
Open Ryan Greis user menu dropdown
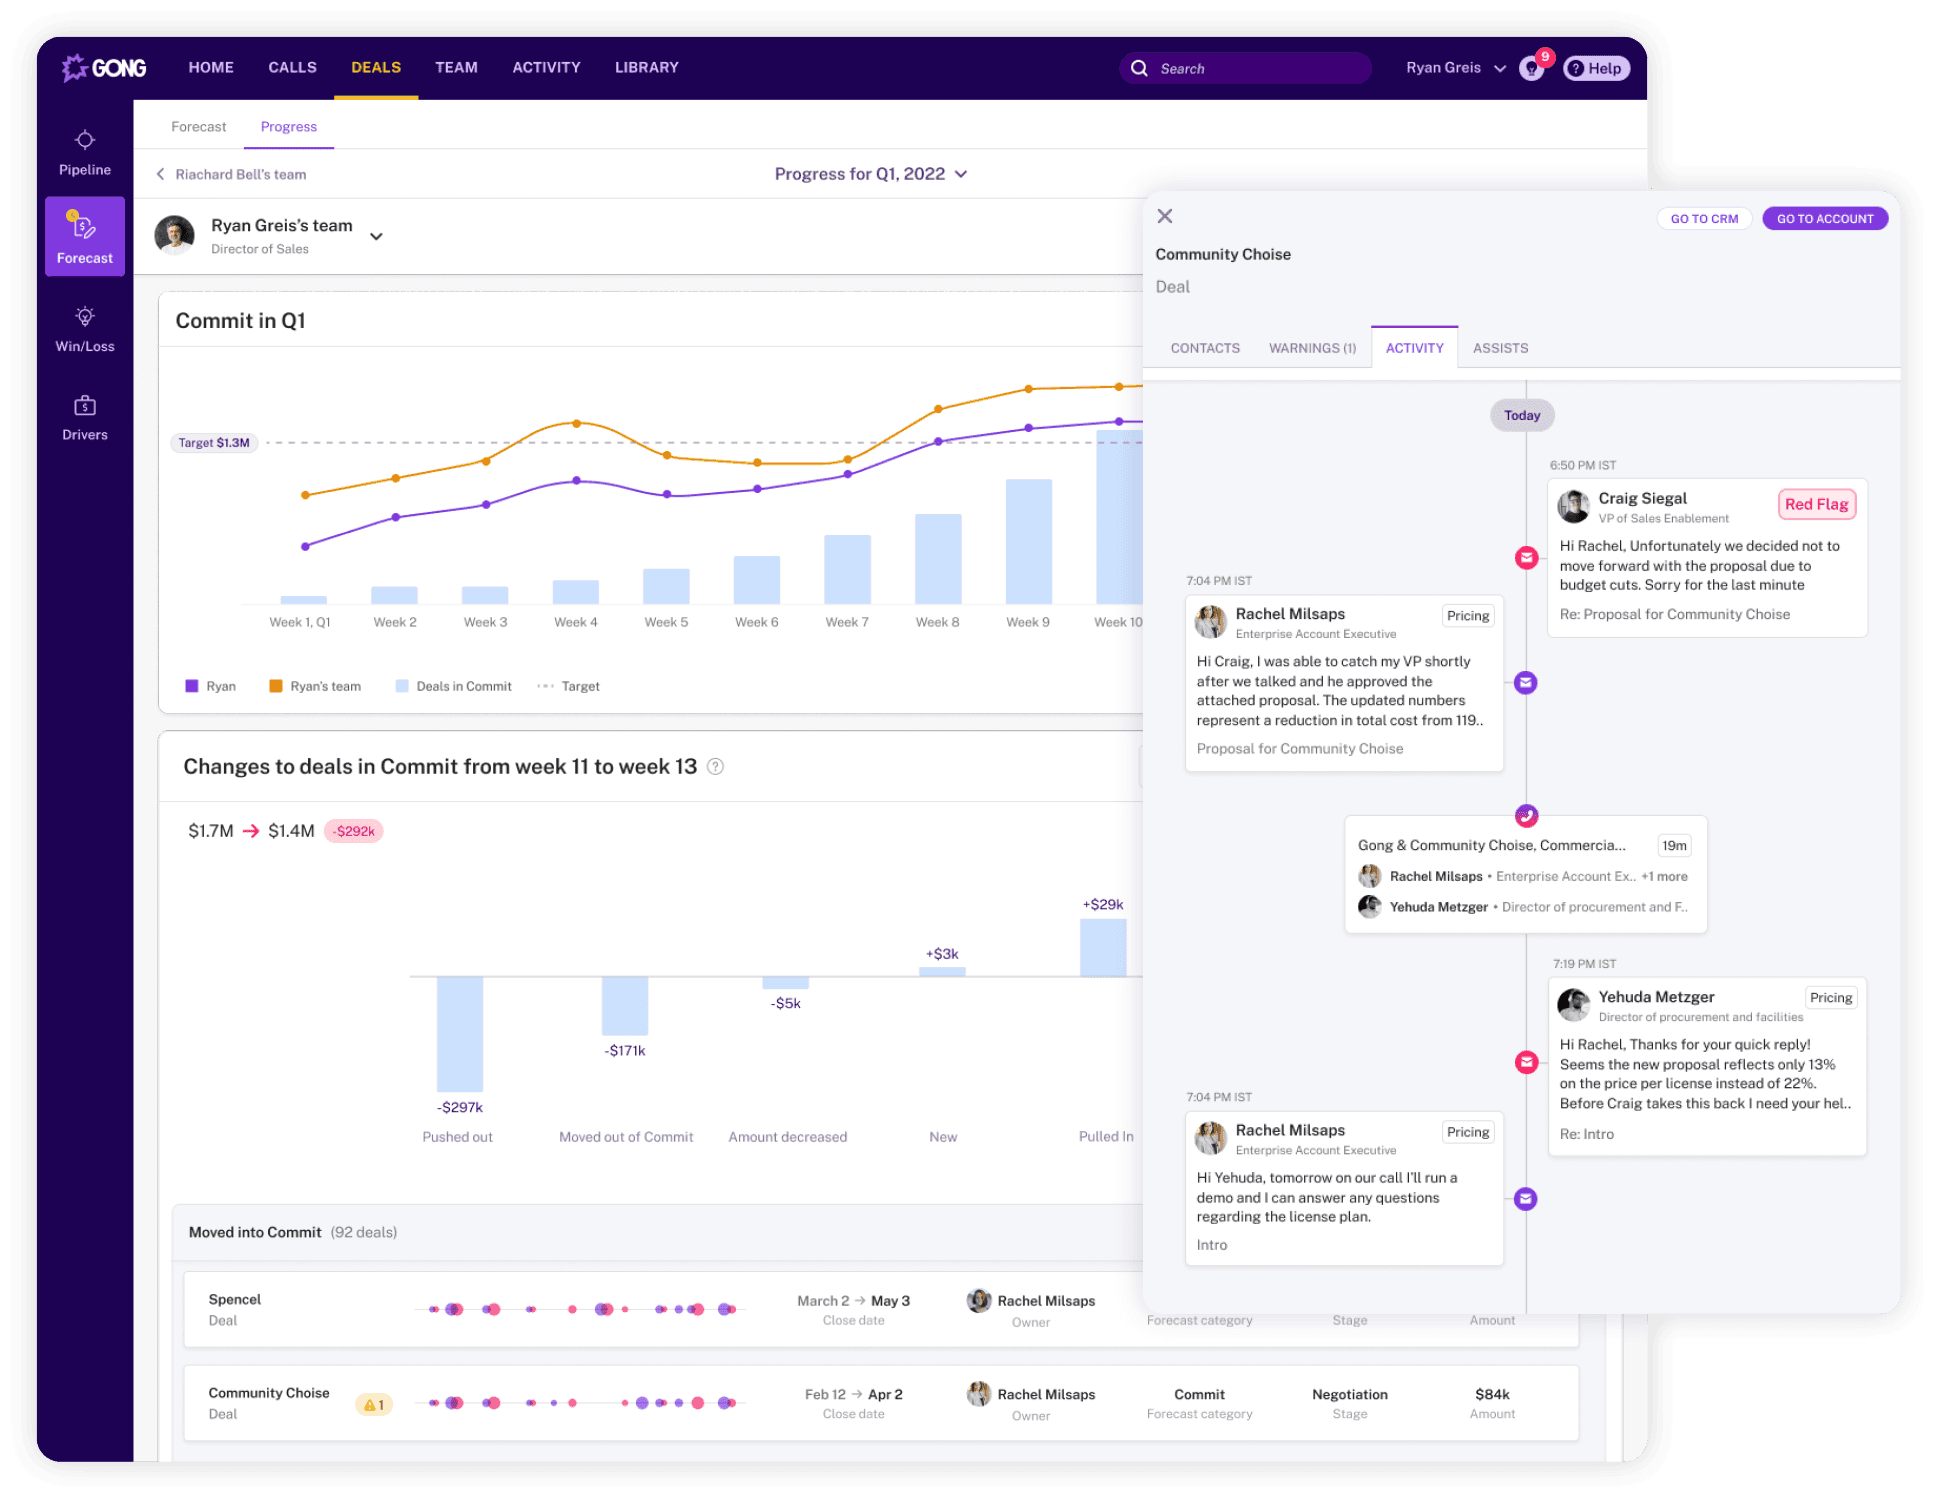pyautogui.click(x=1455, y=68)
